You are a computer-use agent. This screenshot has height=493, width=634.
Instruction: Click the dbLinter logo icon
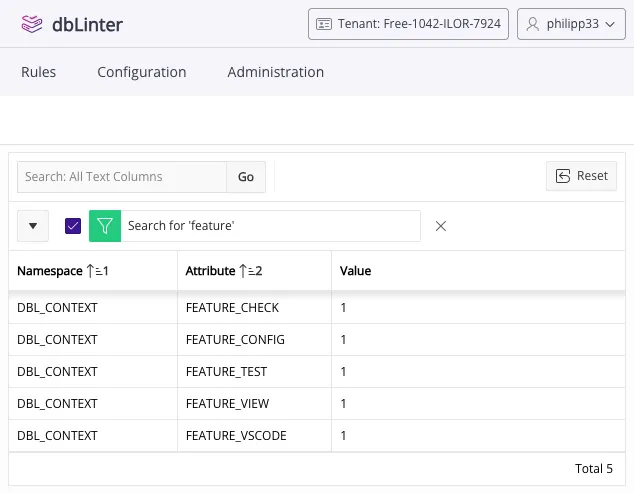pyautogui.click(x=33, y=24)
